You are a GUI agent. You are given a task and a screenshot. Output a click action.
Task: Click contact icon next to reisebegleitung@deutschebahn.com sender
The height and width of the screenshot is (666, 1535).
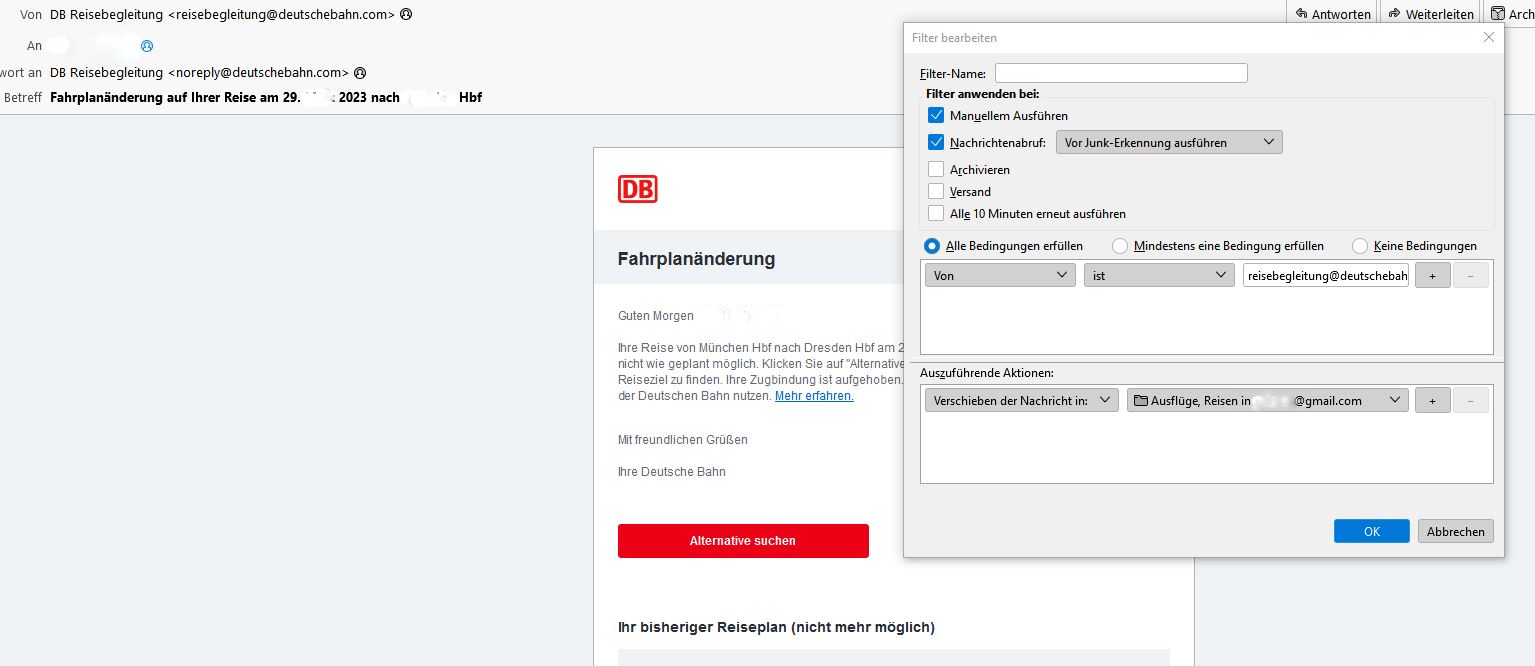tap(406, 15)
